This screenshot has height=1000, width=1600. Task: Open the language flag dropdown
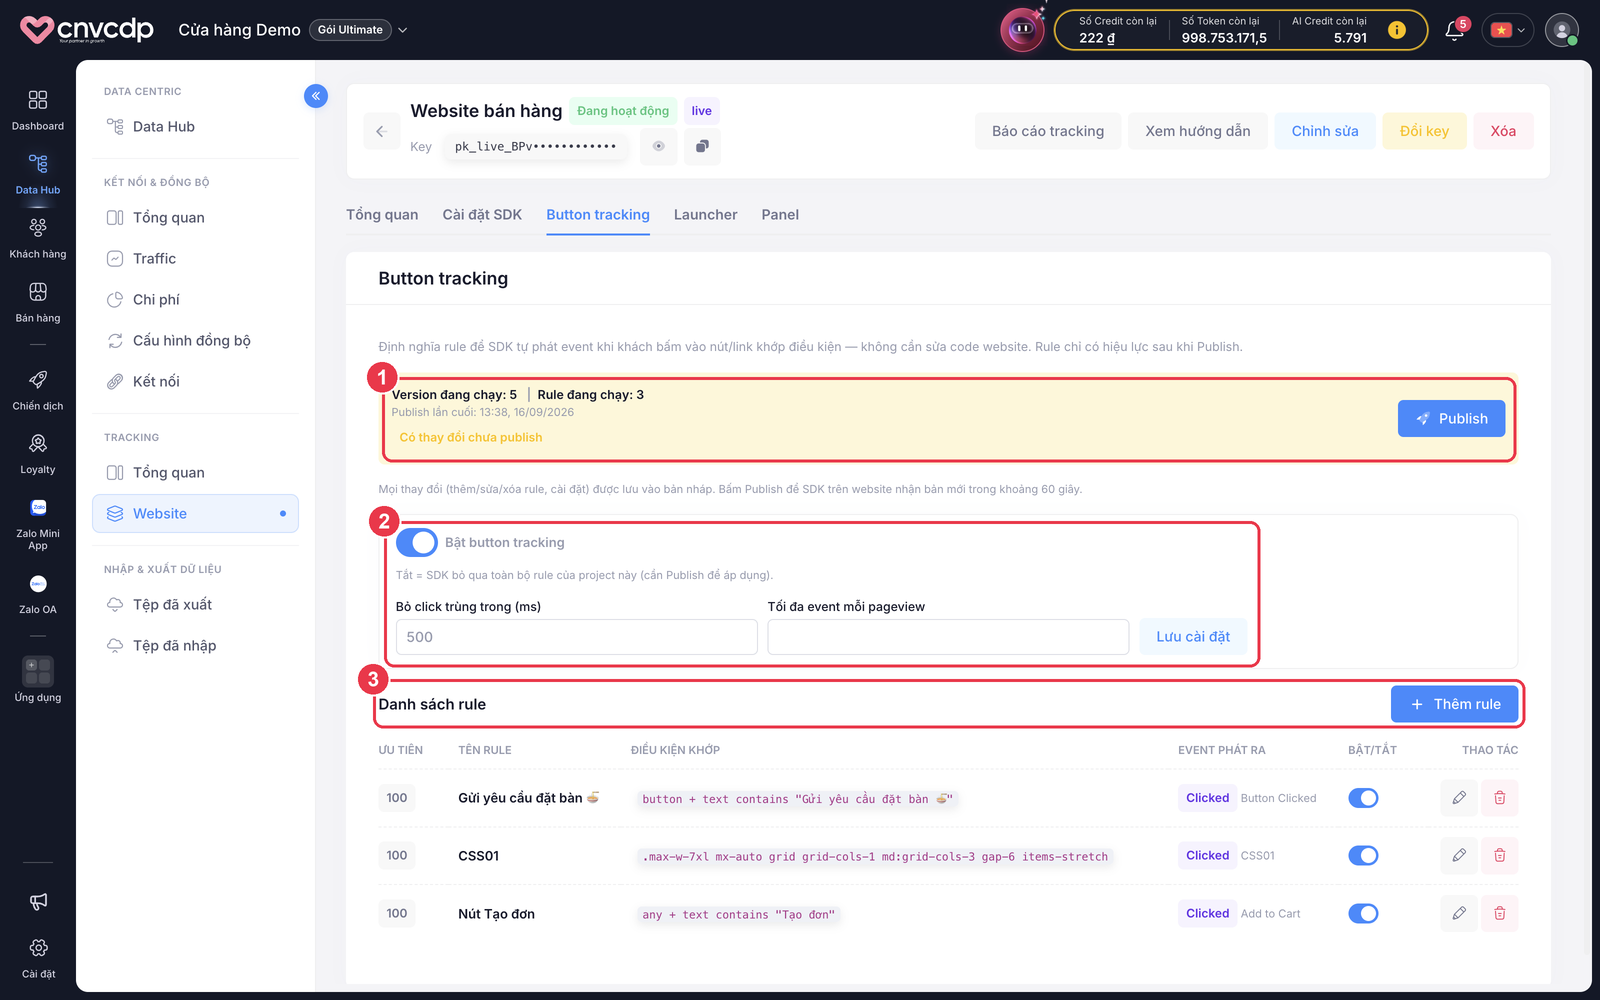click(1507, 30)
